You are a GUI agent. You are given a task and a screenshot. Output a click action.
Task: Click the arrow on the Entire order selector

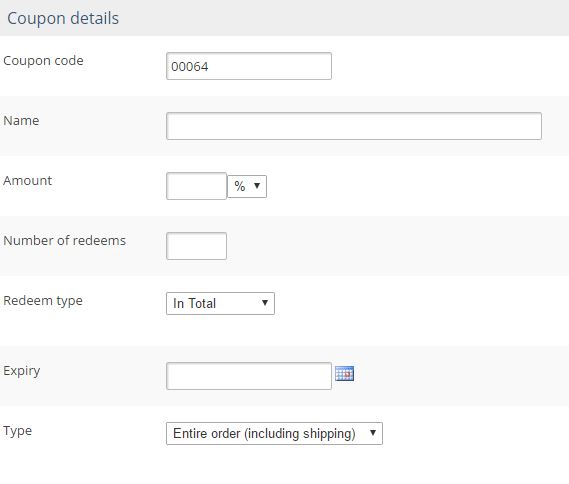click(x=373, y=432)
